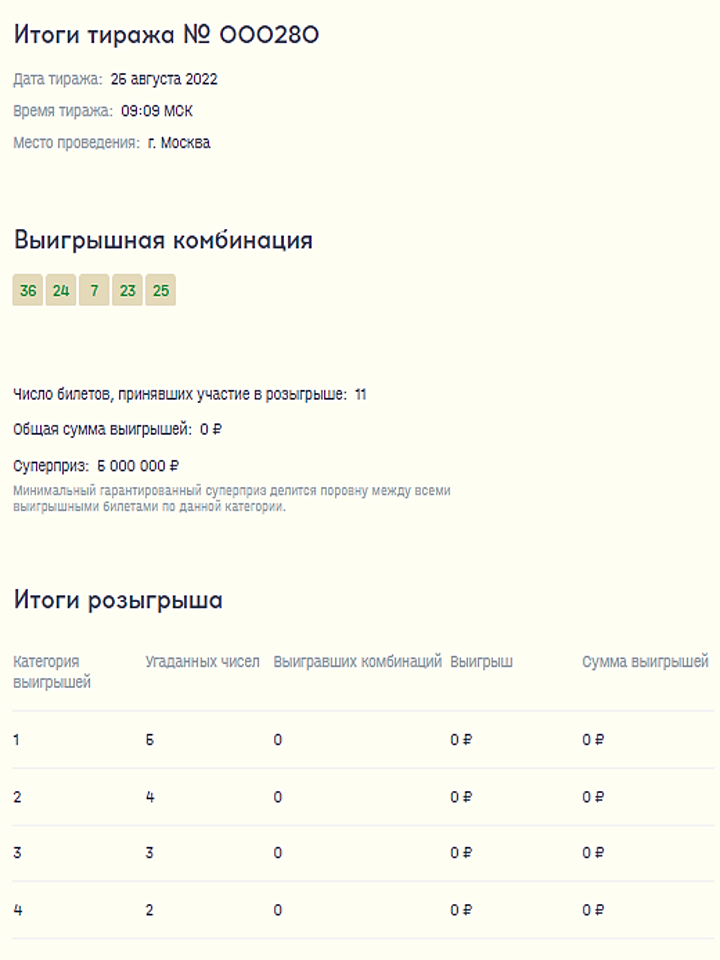Select winning number ball 24
The height and width of the screenshot is (960, 720).
[x=61, y=291]
